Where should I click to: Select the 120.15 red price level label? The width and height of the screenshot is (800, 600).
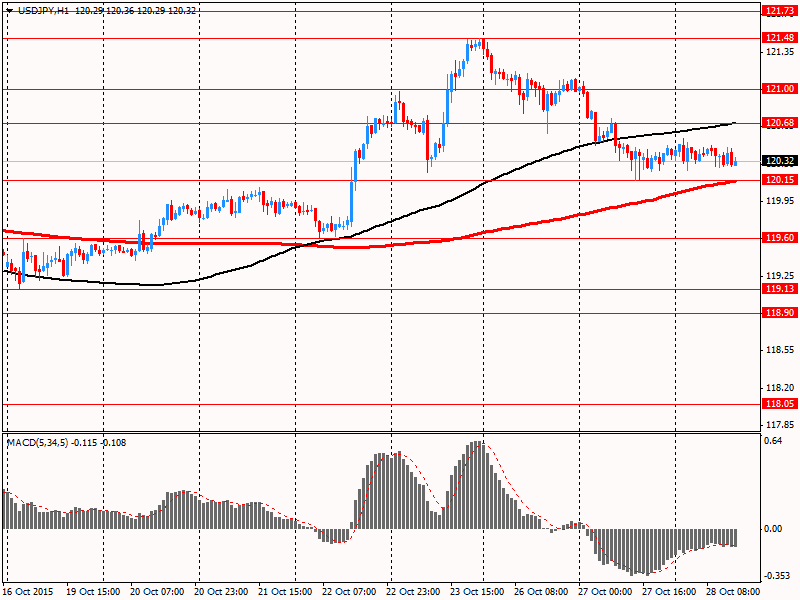(x=780, y=180)
